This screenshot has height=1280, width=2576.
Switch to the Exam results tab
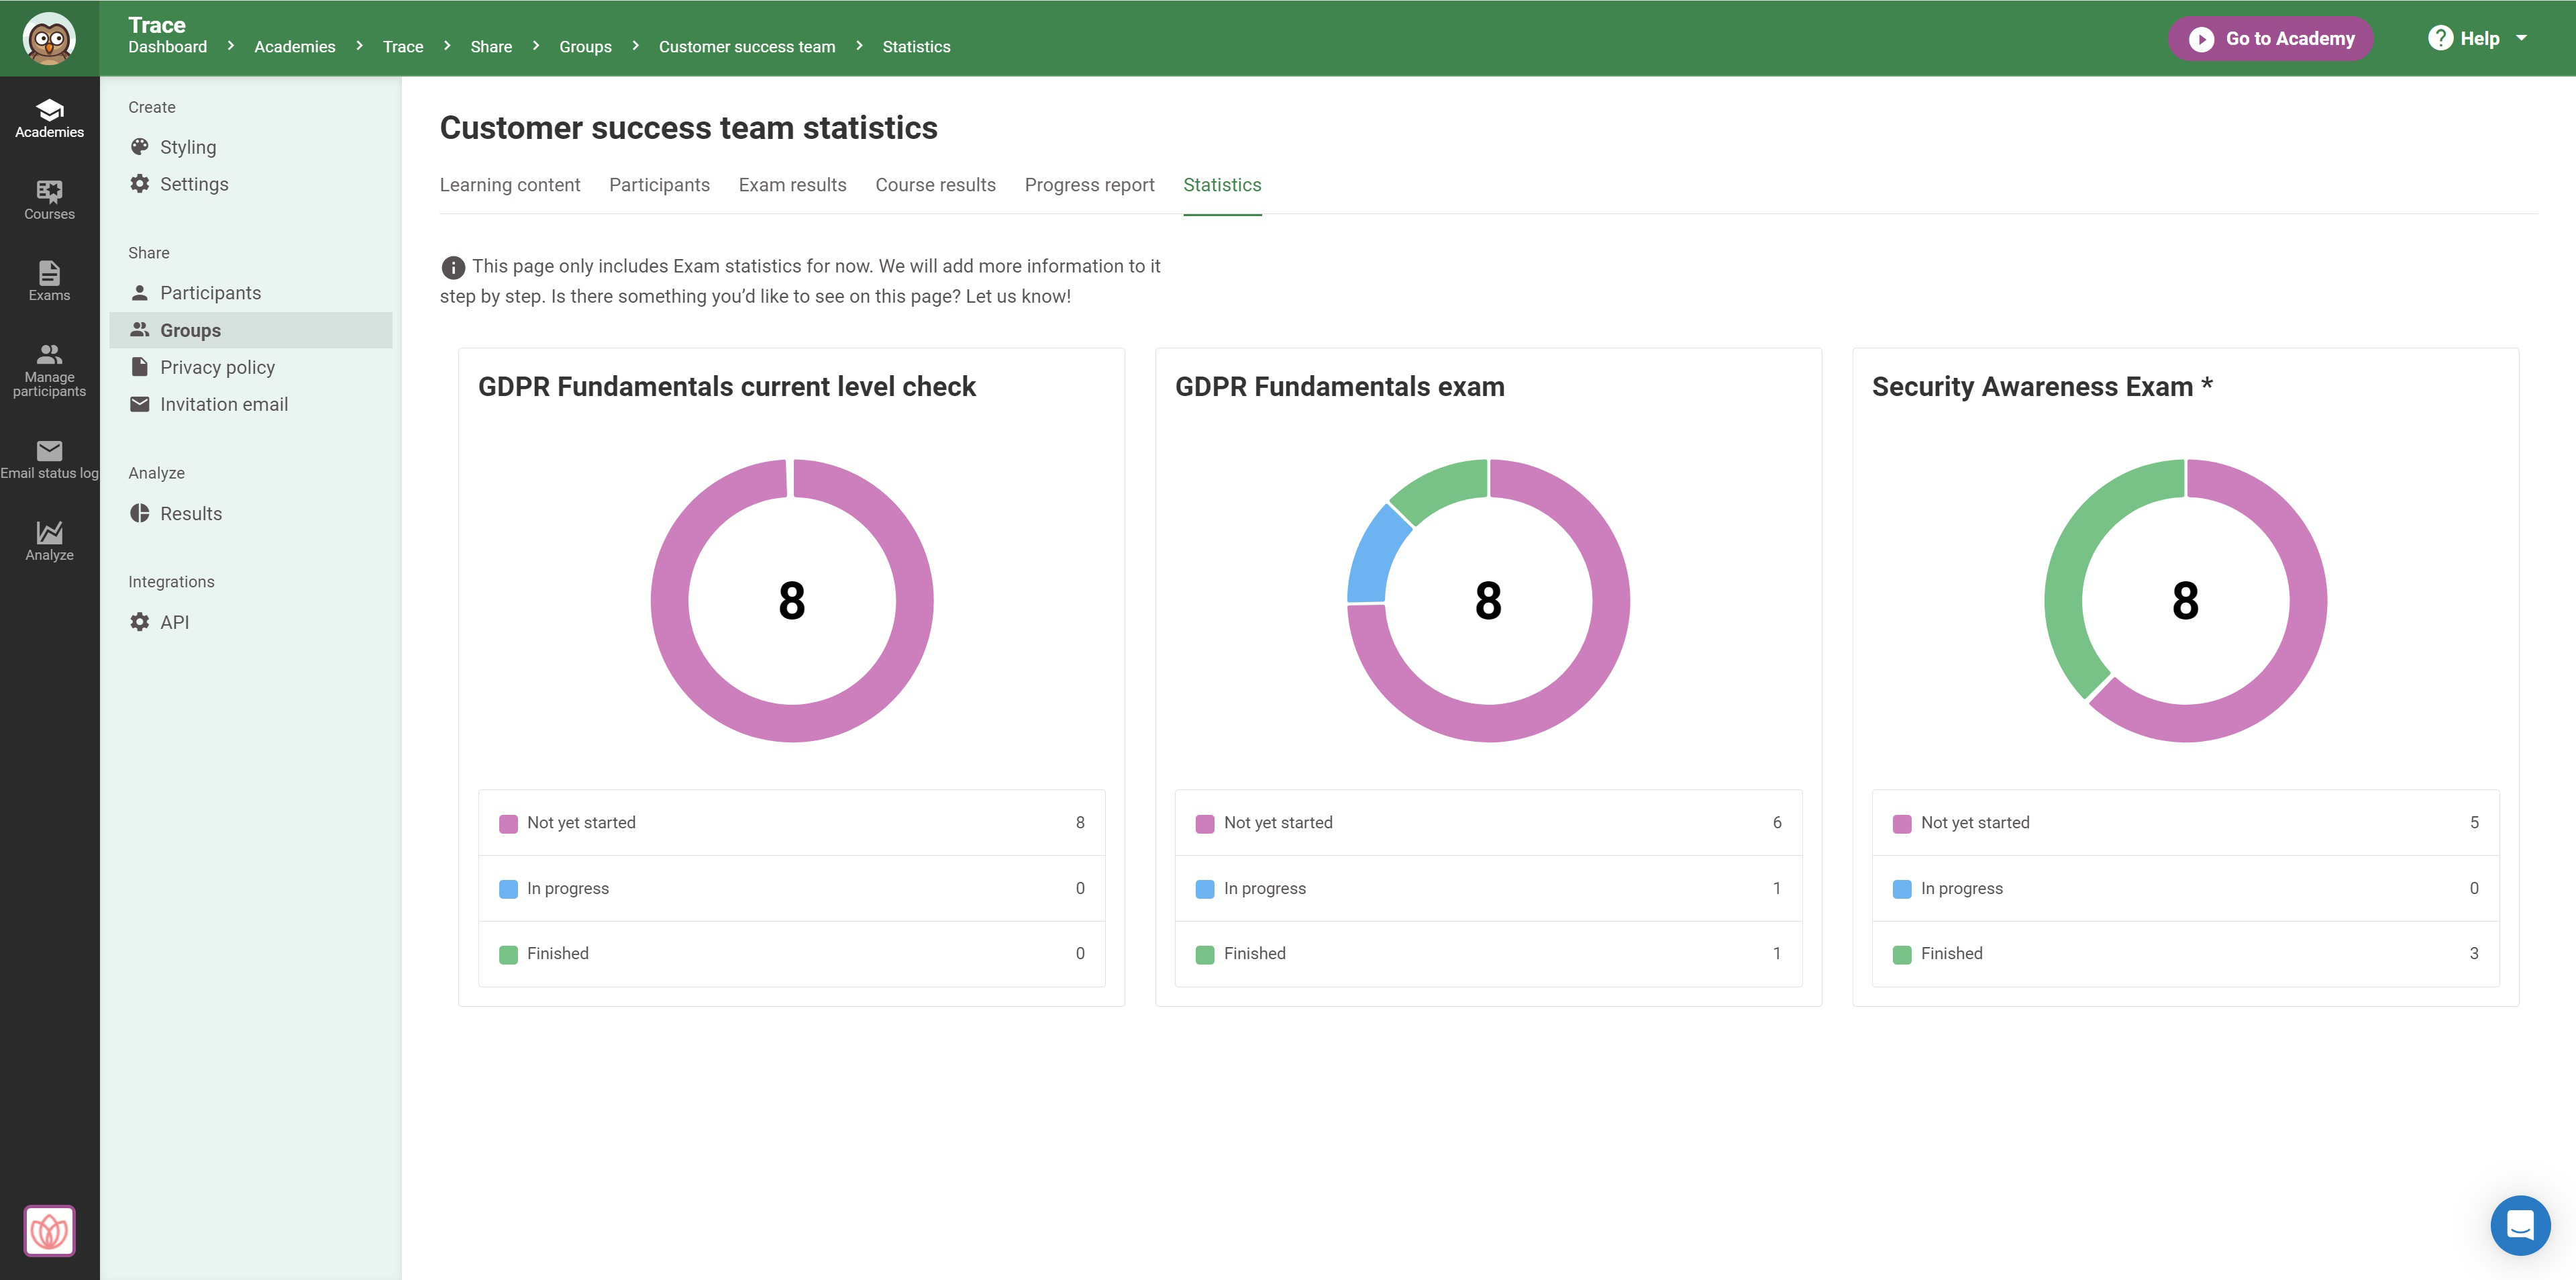(x=792, y=184)
